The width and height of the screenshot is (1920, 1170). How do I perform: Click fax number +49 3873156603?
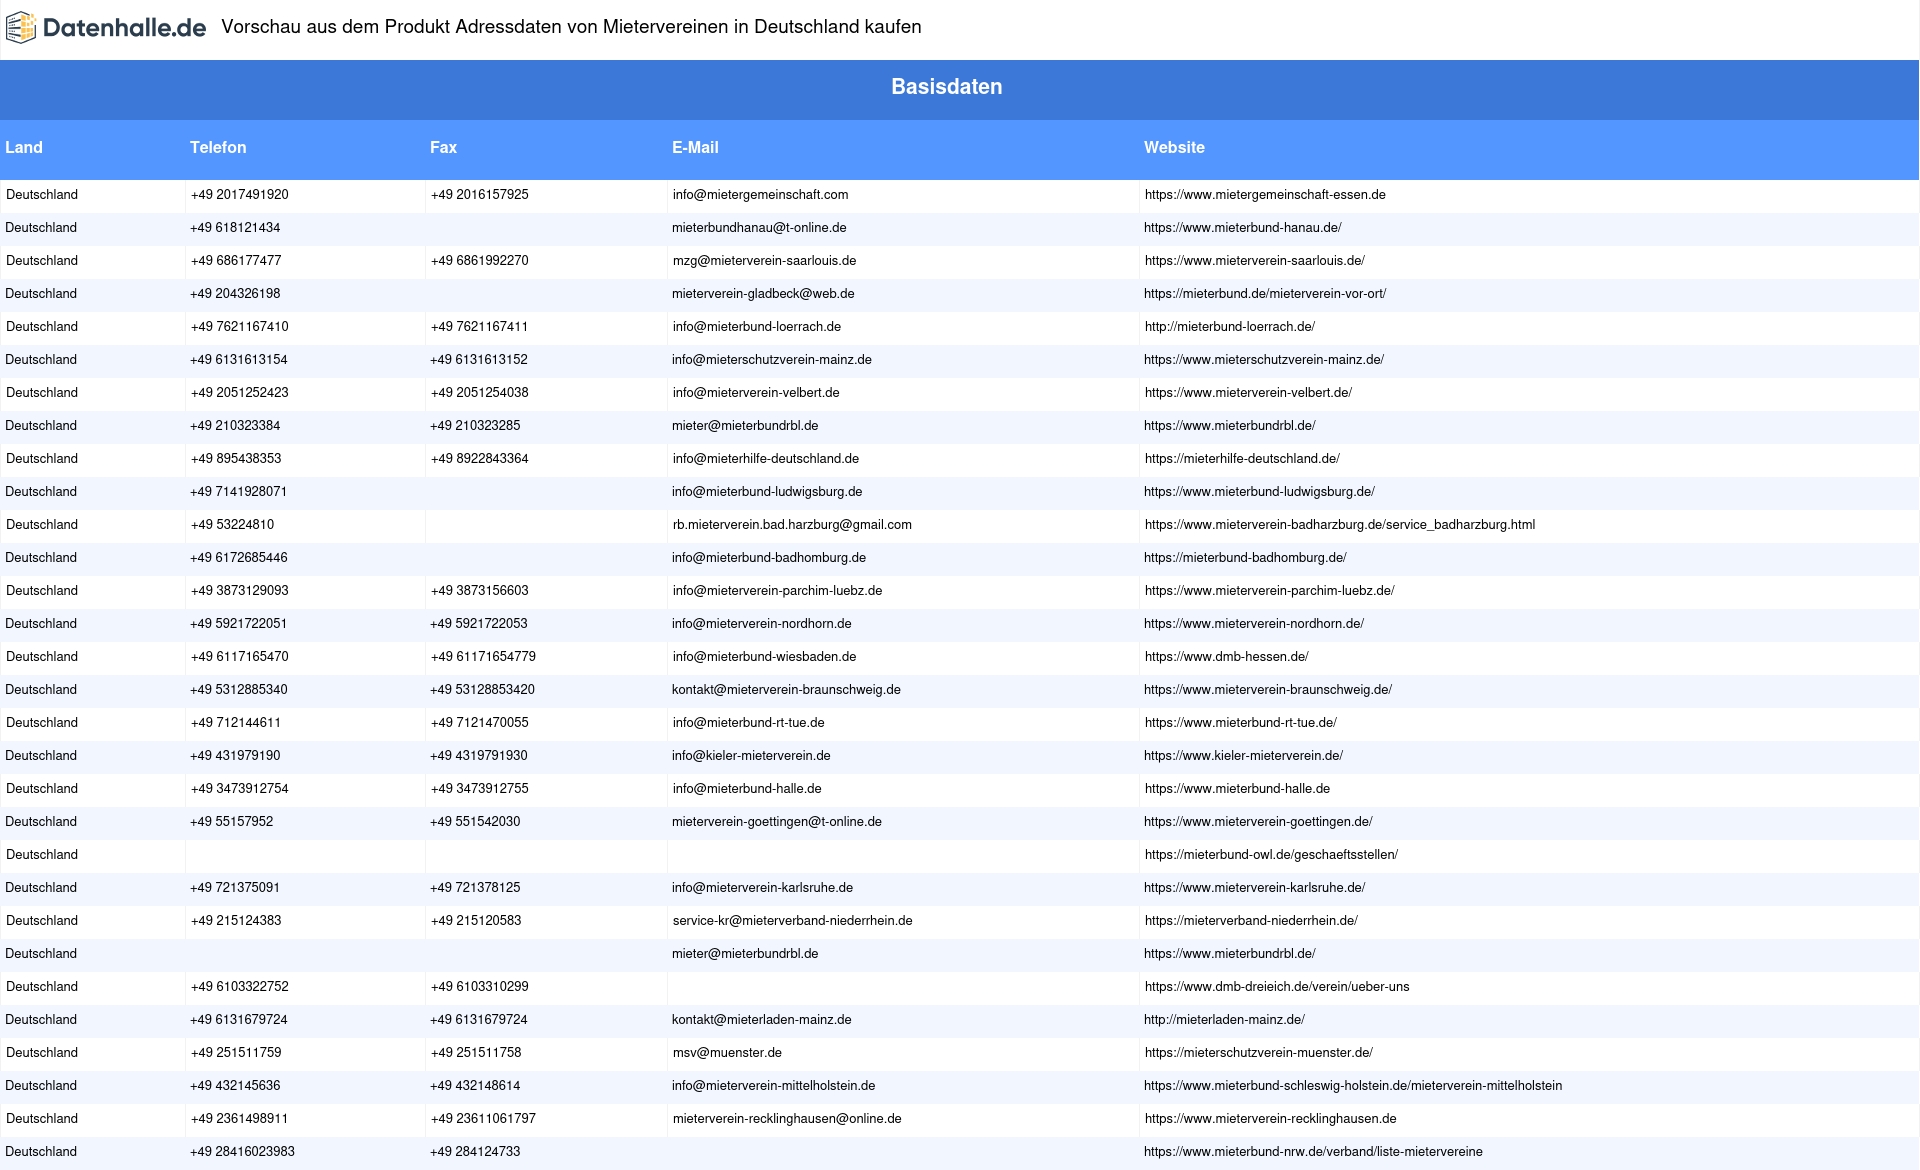pyautogui.click(x=480, y=591)
